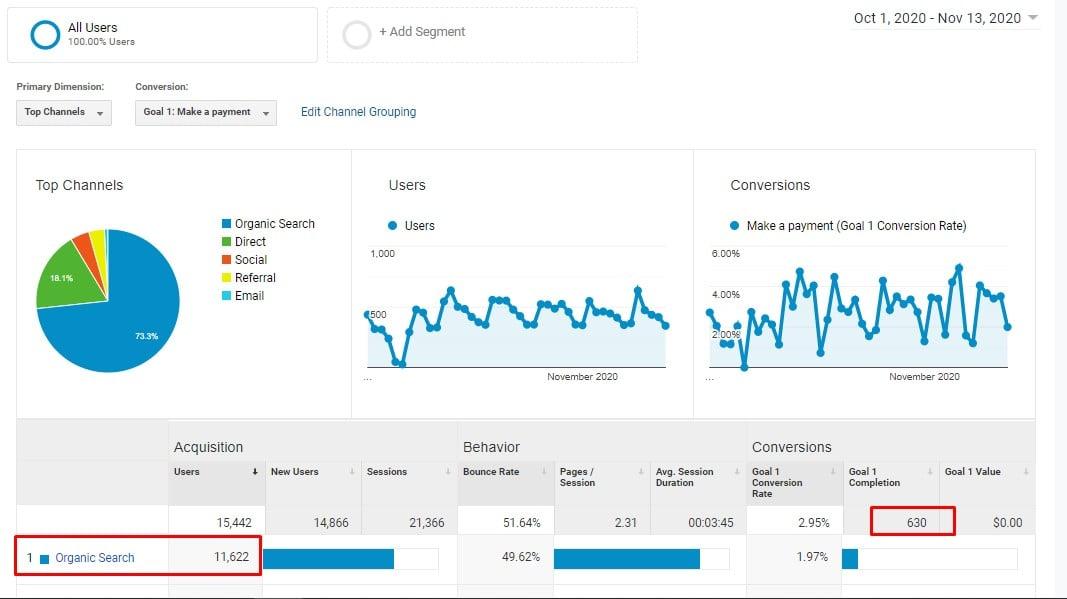Select the All Users segment circle
Image resolution: width=1067 pixels, height=599 pixels.
[x=43, y=33]
